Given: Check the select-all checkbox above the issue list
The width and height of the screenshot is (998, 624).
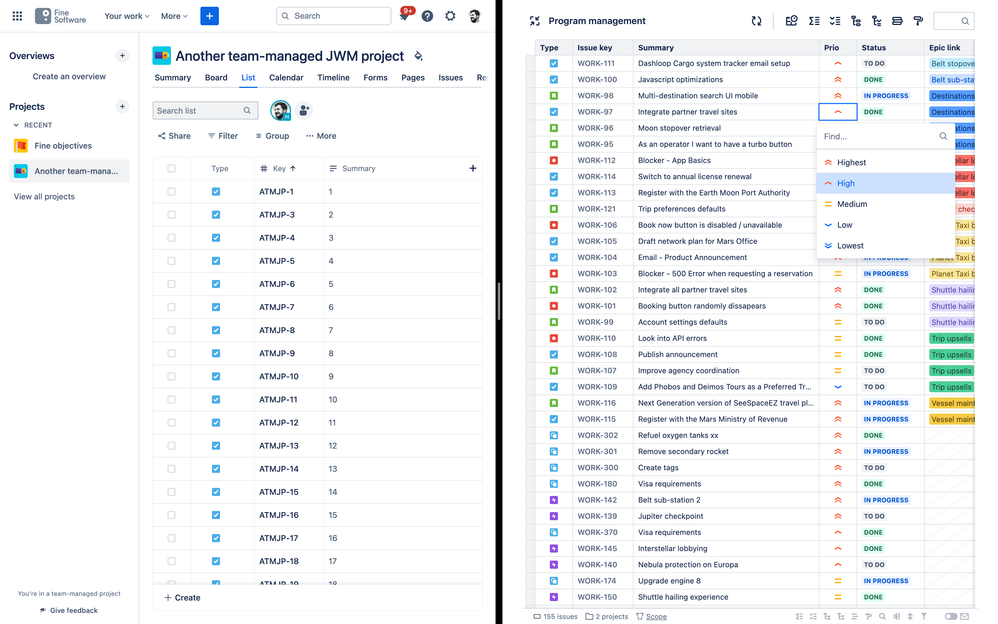Looking at the screenshot, I should coord(170,168).
